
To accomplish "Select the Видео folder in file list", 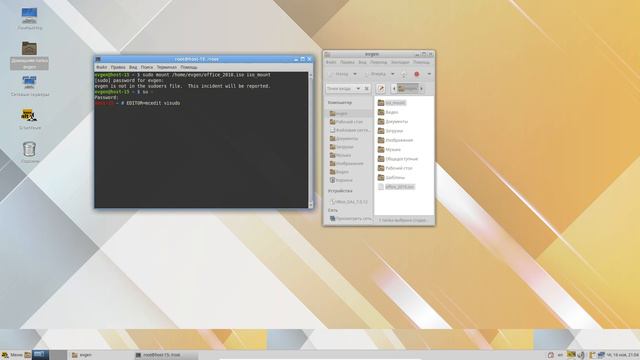I will coord(388,112).
